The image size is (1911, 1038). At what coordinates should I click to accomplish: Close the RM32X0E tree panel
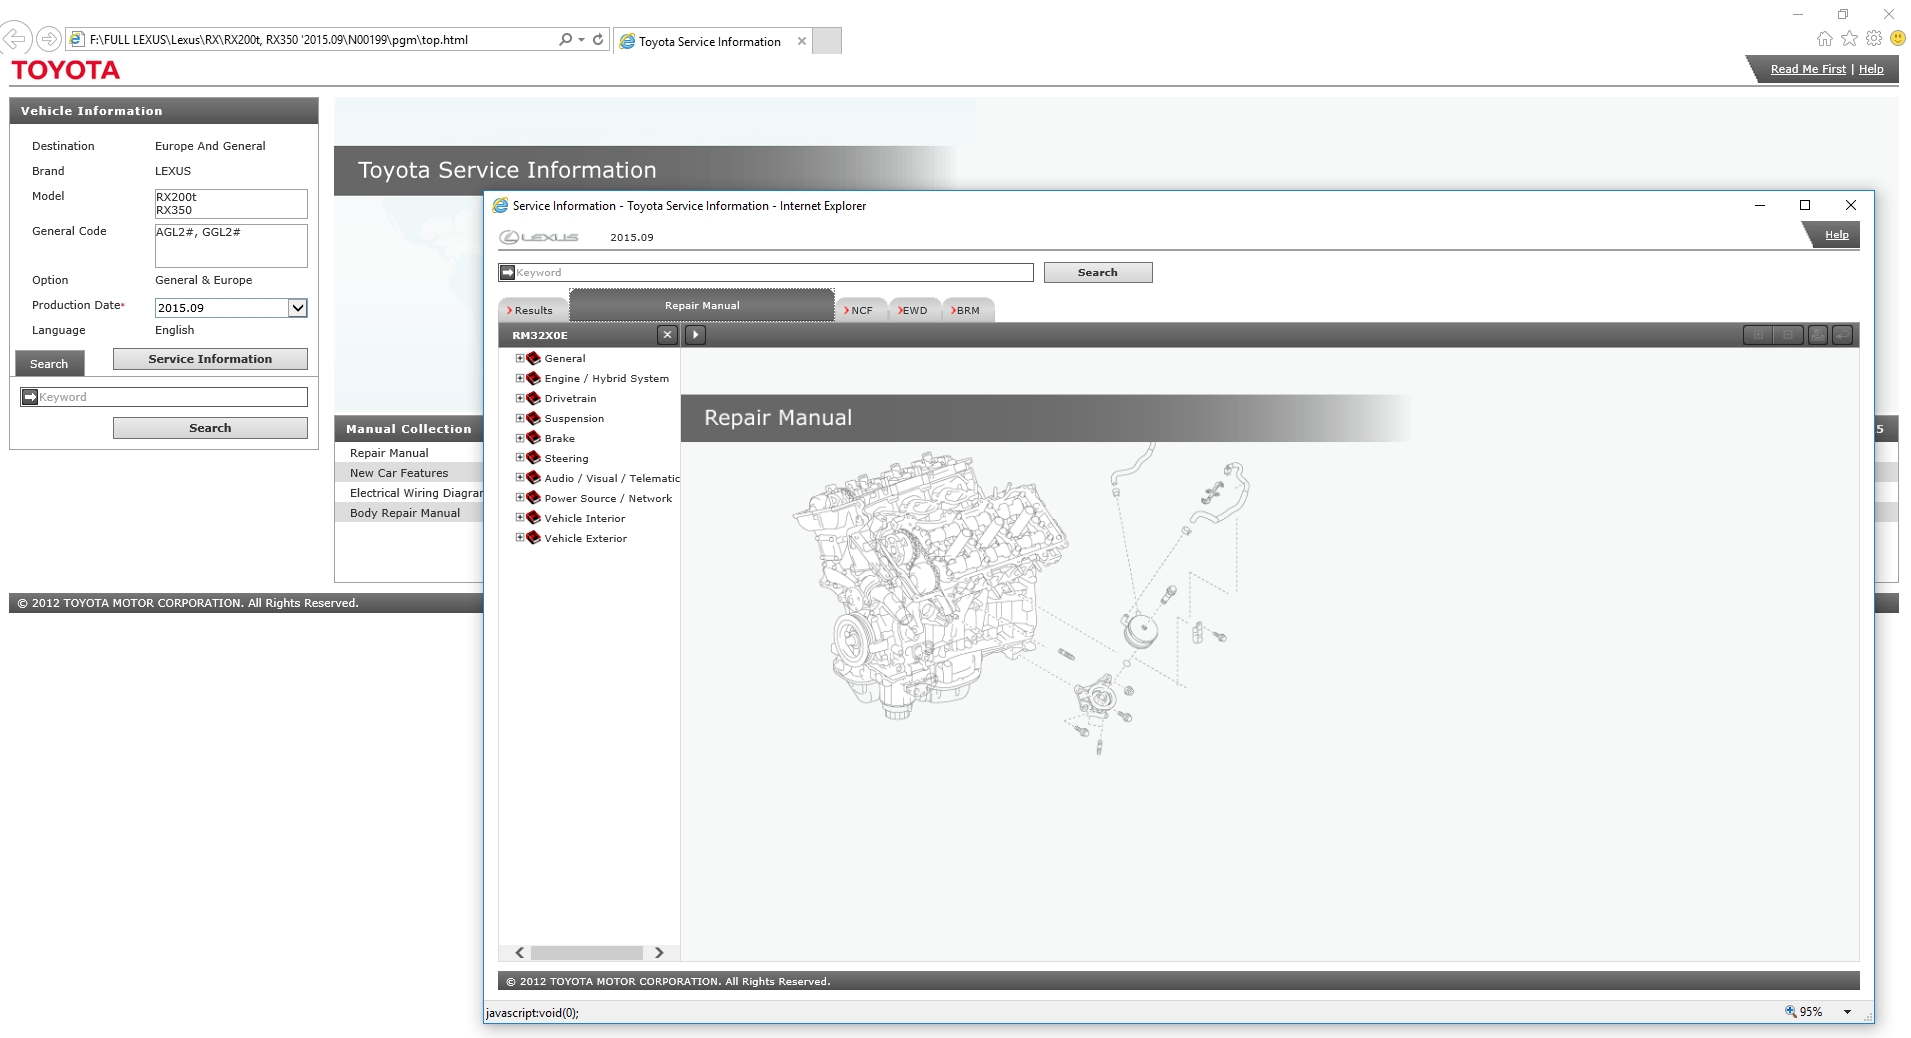pos(667,335)
